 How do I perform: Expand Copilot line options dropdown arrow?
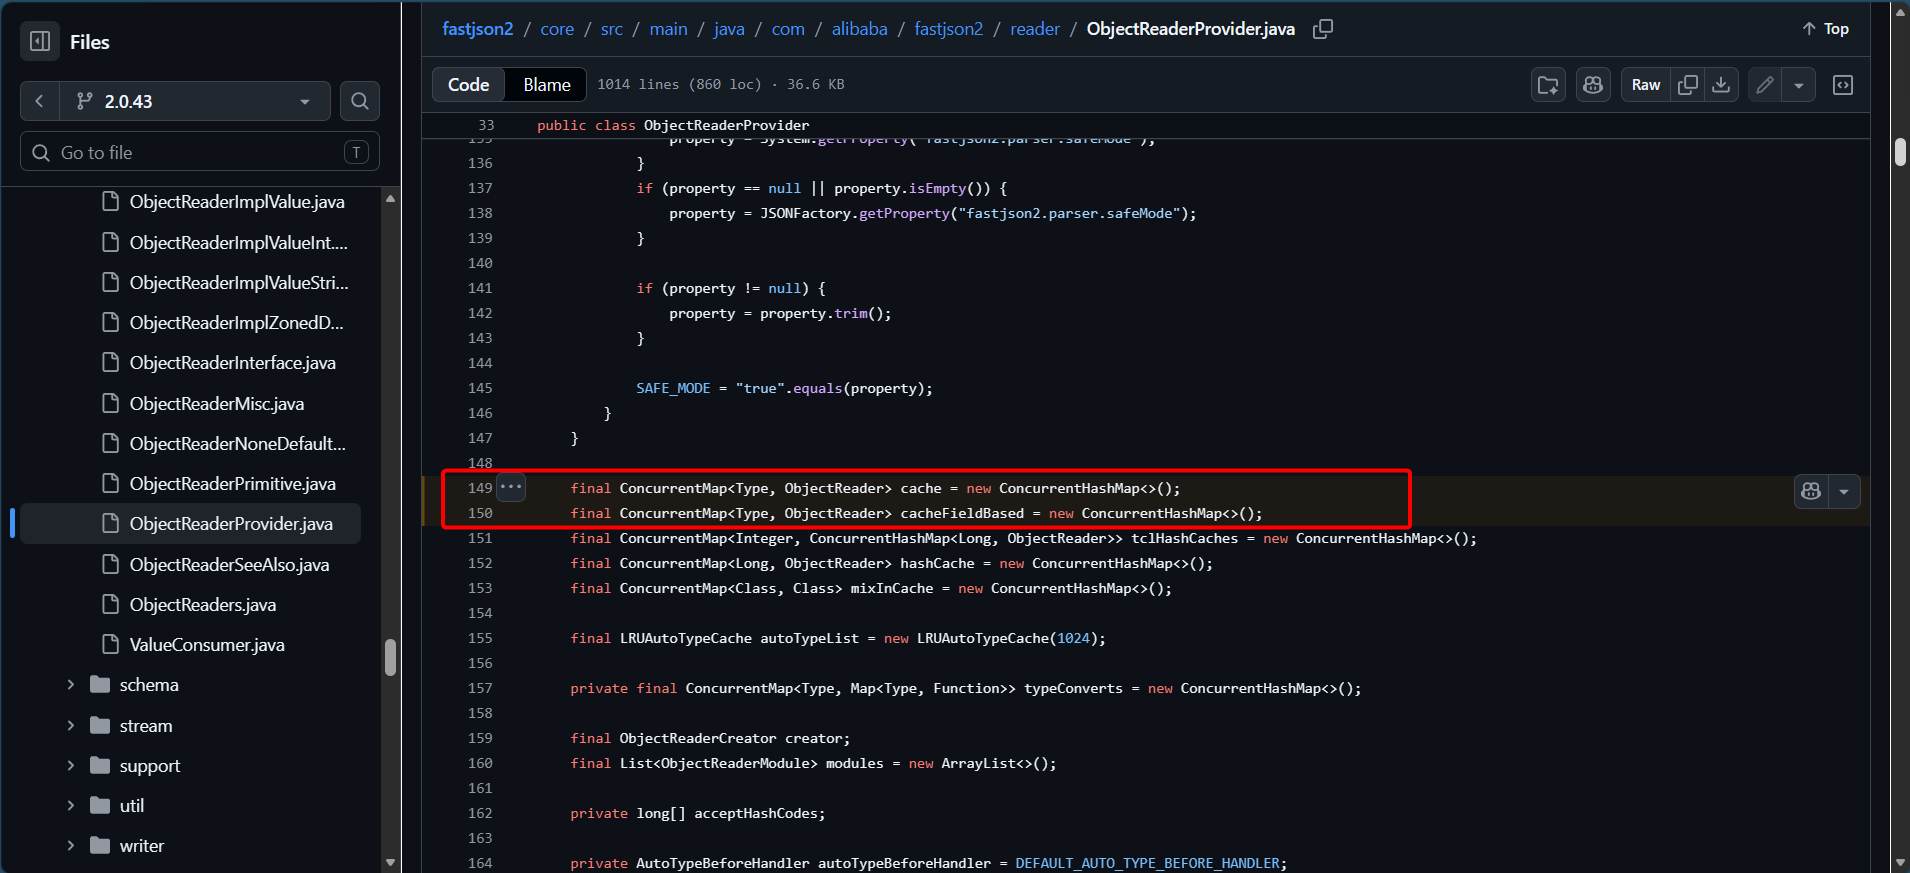1844,491
